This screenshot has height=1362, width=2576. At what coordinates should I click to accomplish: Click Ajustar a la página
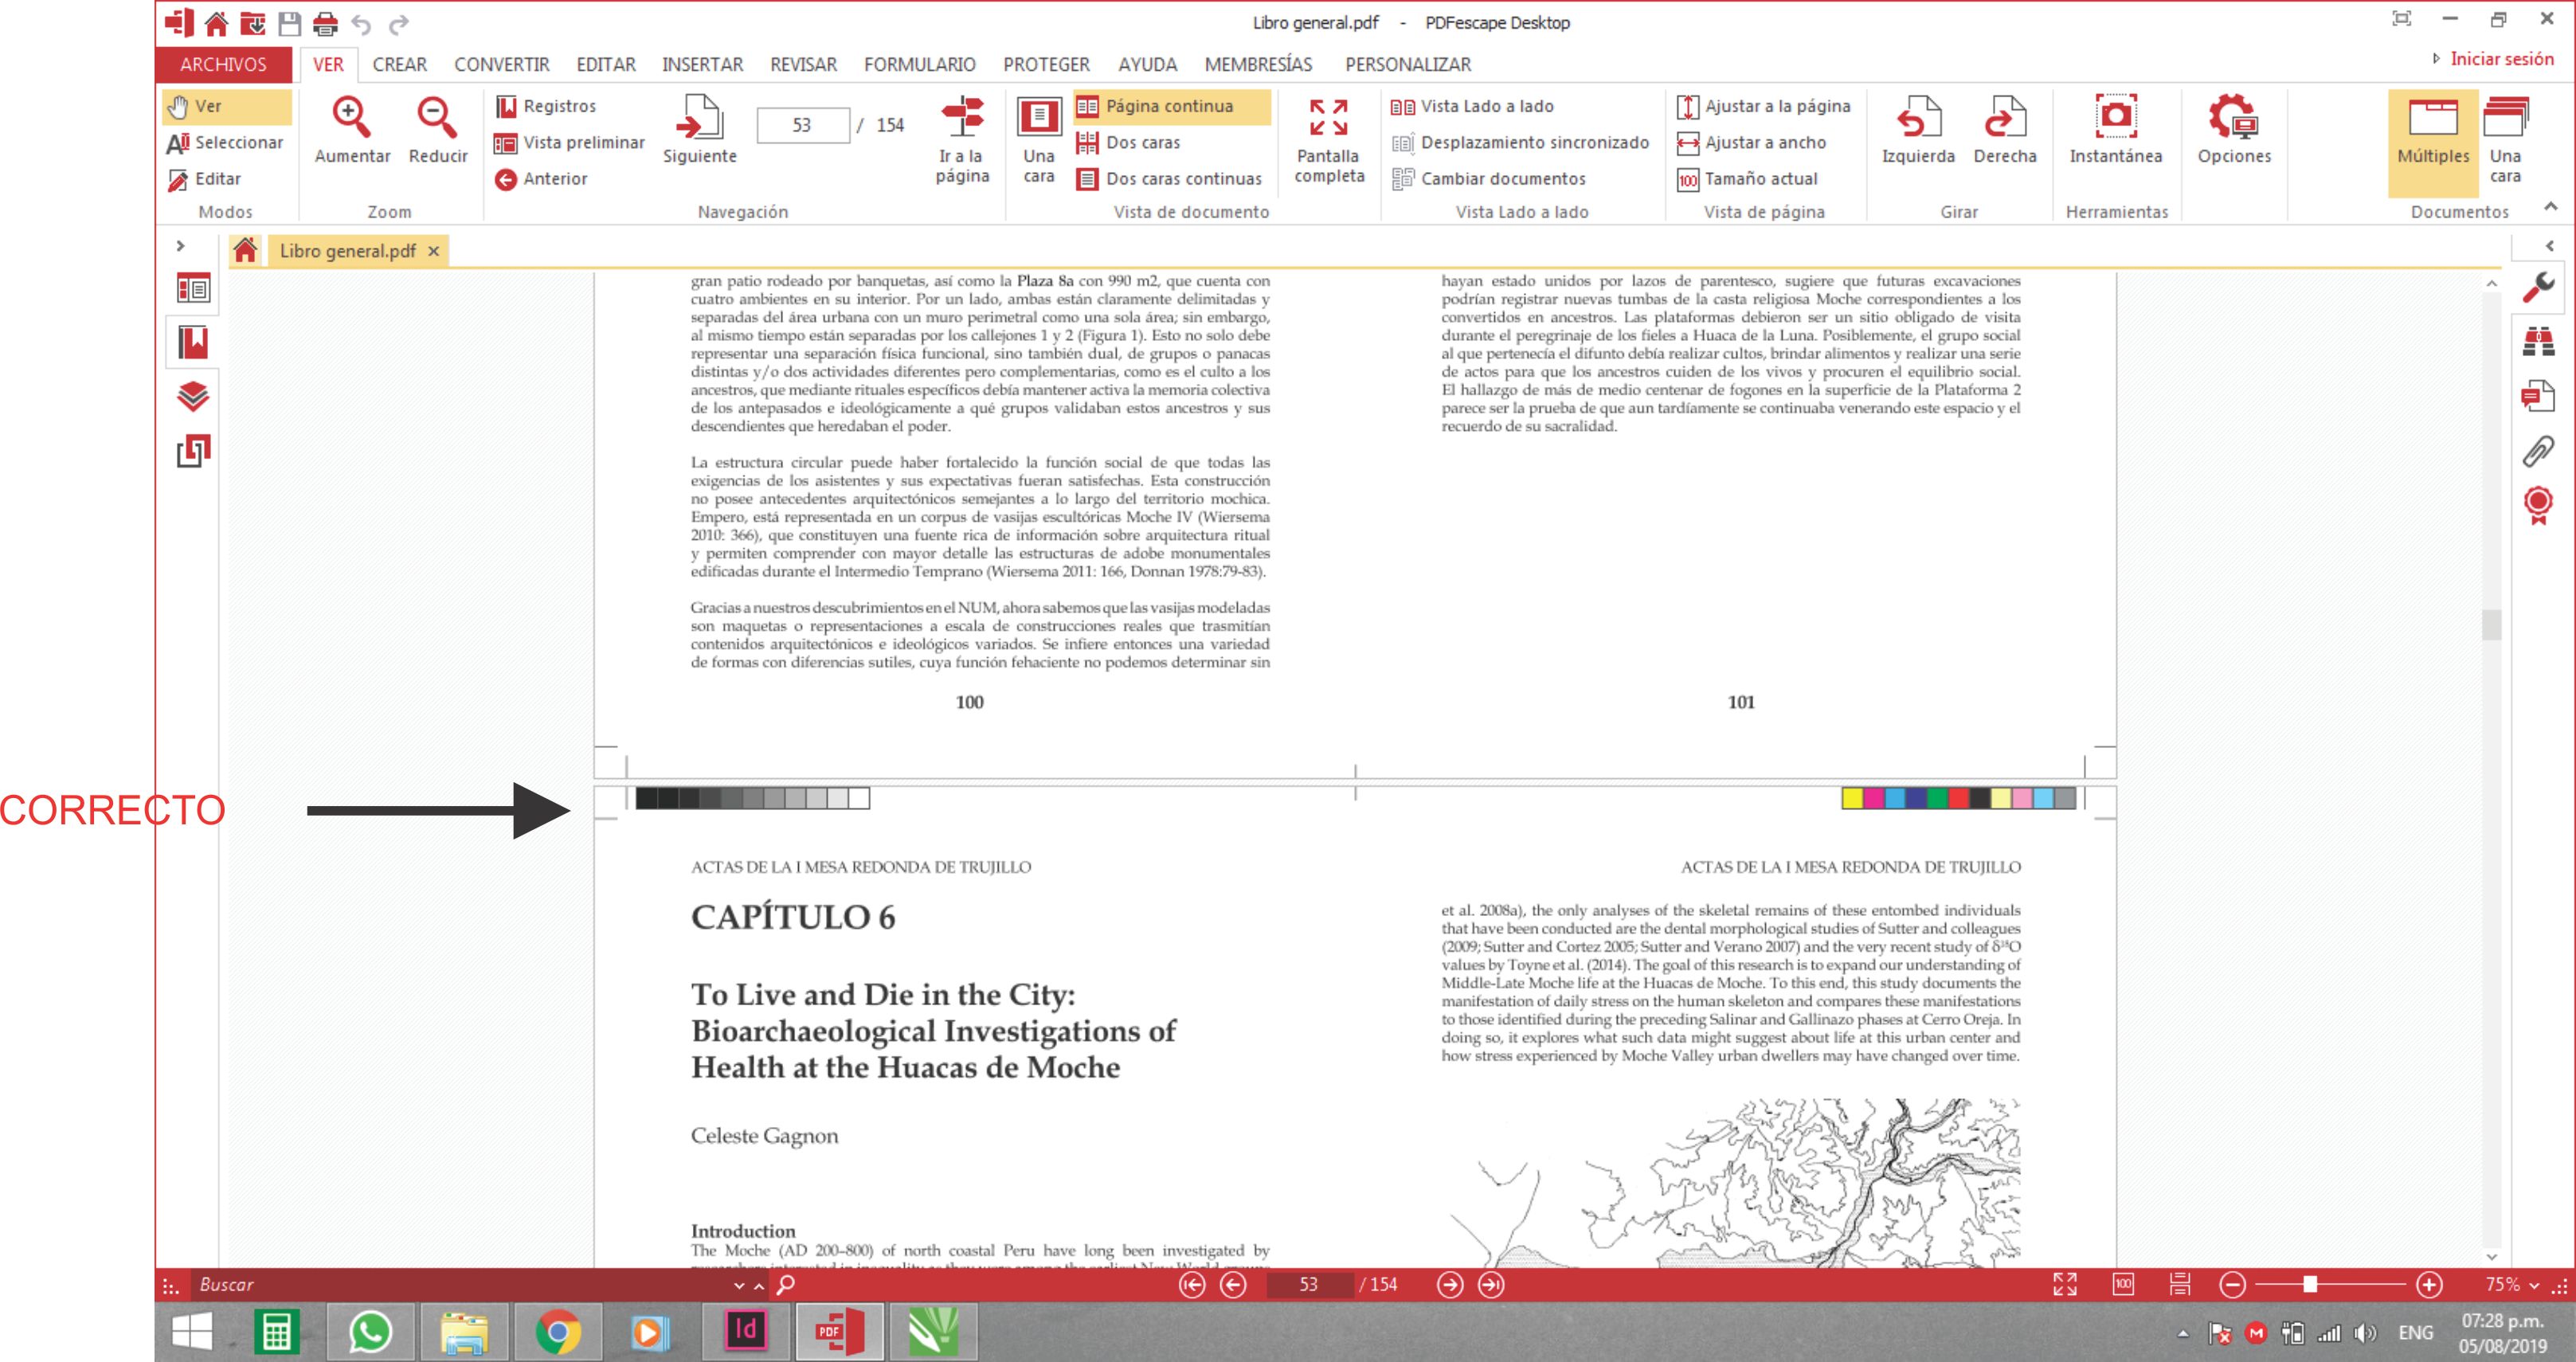[1764, 106]
